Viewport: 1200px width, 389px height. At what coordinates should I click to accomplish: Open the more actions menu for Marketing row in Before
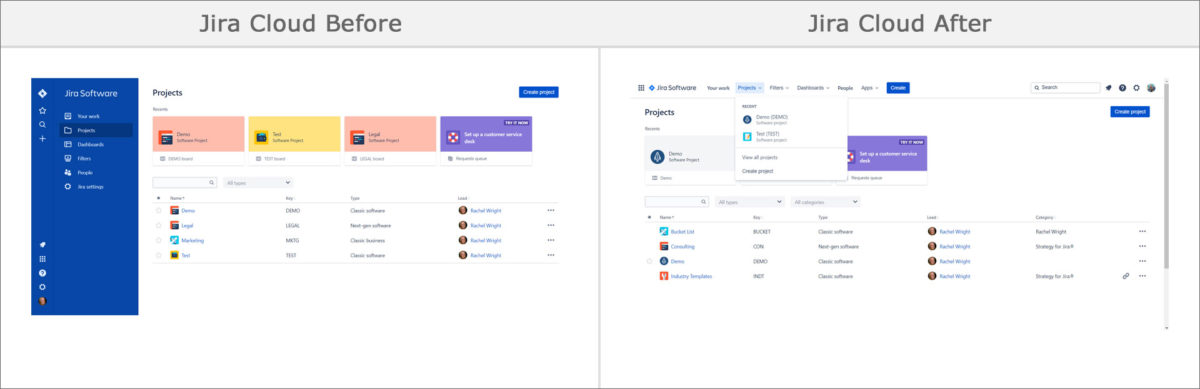550,240
